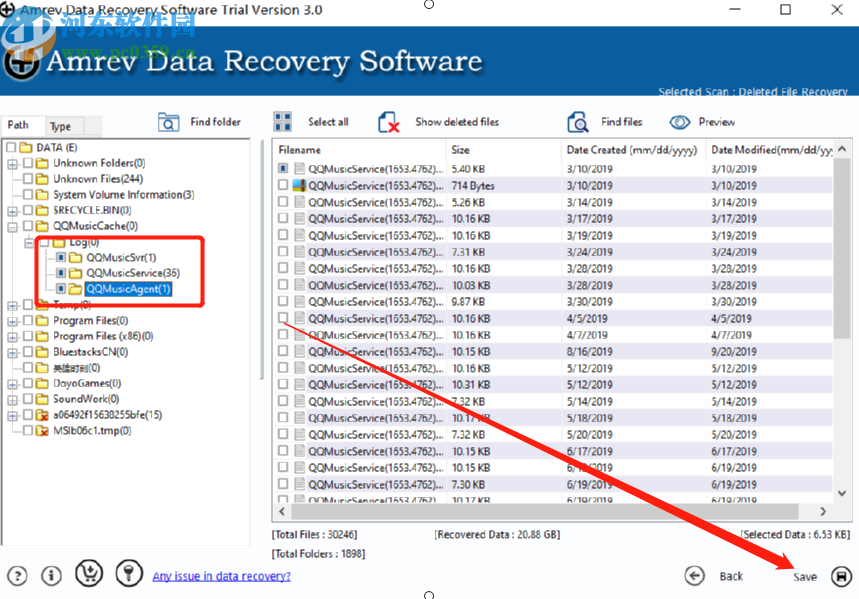859x599 pixels.
Task: Sort by Date Modified column header
Action: (x=770, y=150)
